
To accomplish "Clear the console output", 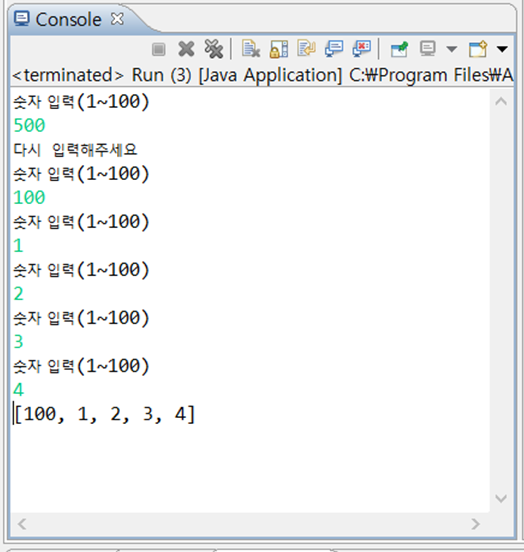I will coord(251,49).
